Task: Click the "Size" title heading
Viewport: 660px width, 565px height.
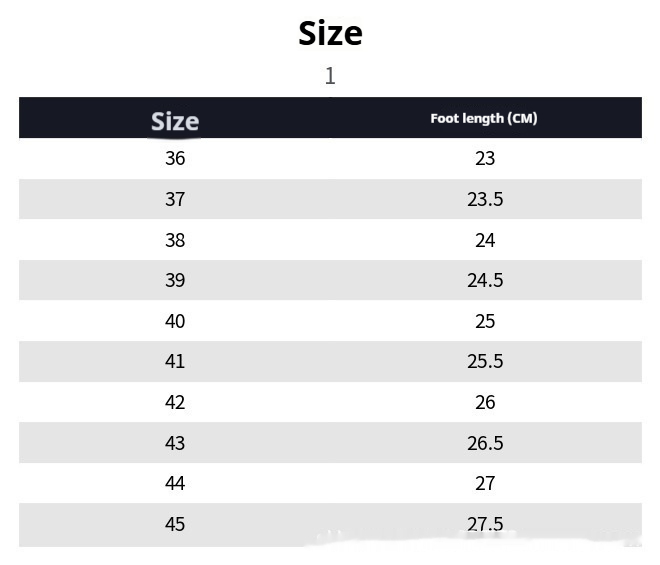Action: 330,33
